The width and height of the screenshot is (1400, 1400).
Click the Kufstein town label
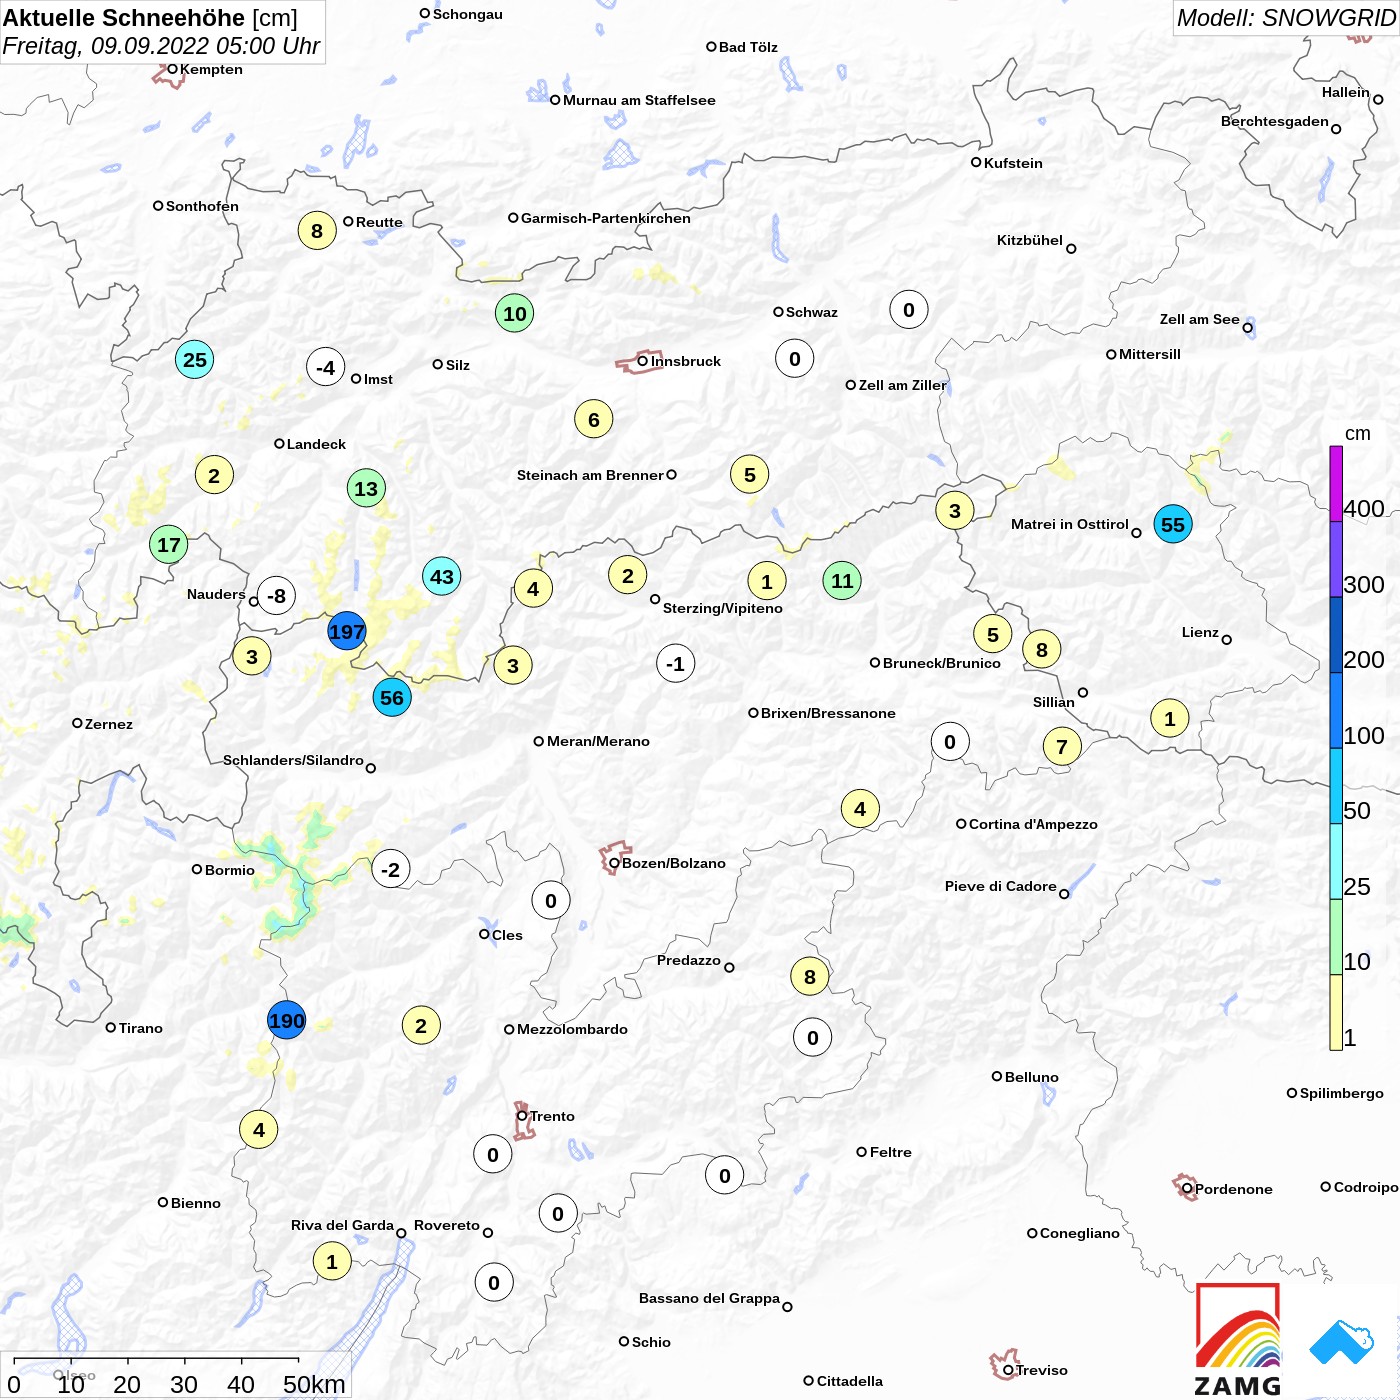tap(1013, 163)
